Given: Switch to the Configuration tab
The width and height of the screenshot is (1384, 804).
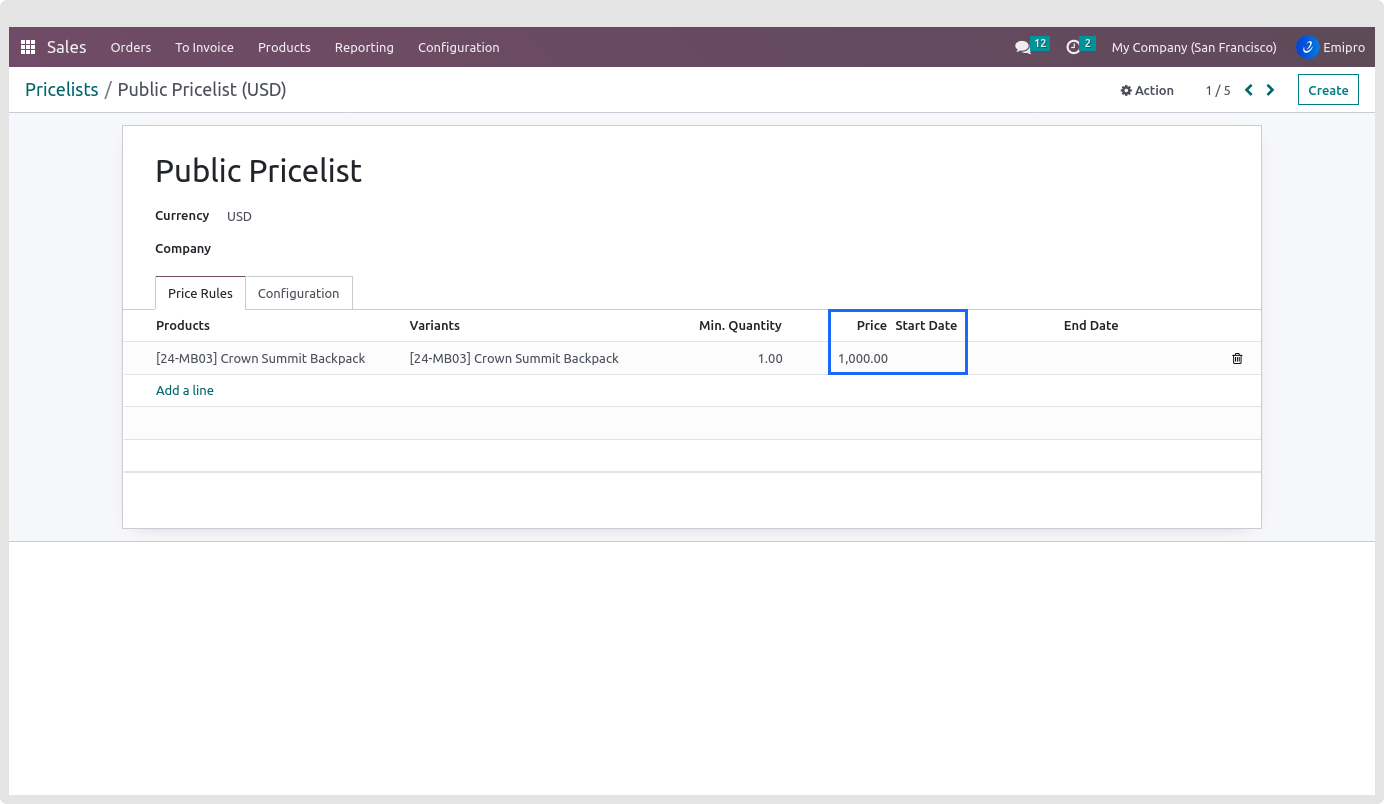Looking at the screenshot, I should click(x=298, y=293).
